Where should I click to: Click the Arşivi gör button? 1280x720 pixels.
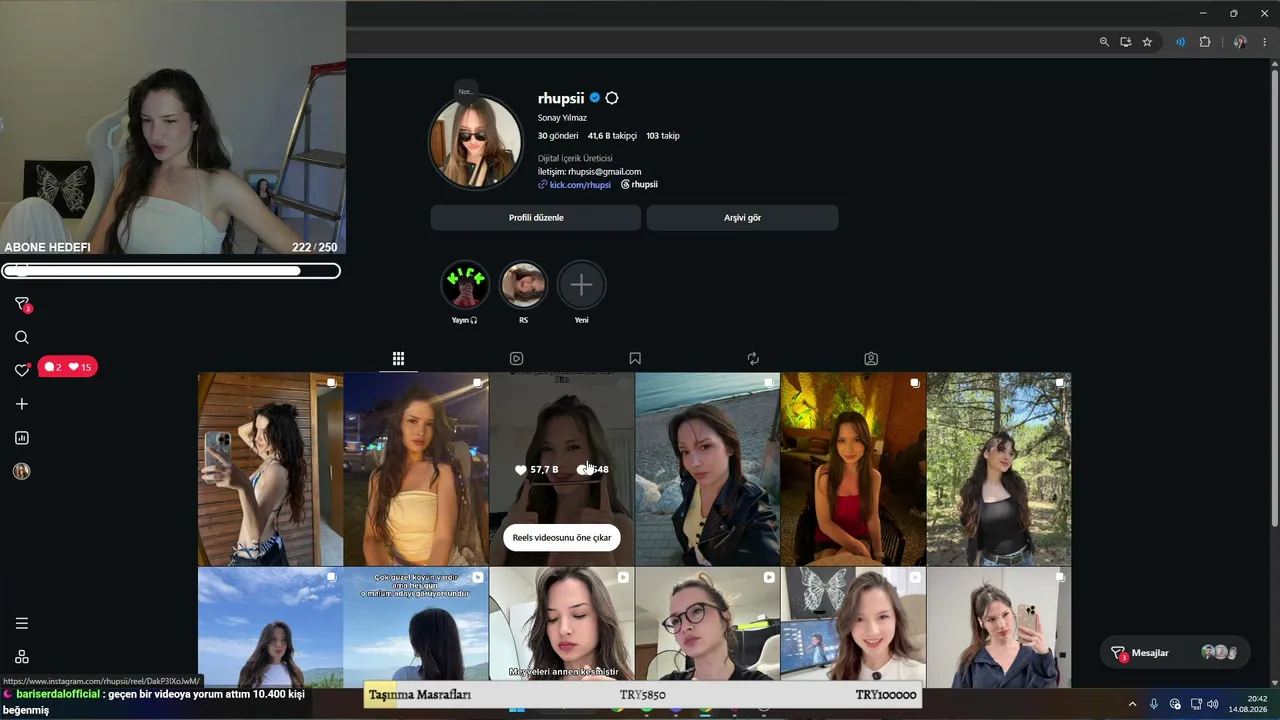coord(742,218)
